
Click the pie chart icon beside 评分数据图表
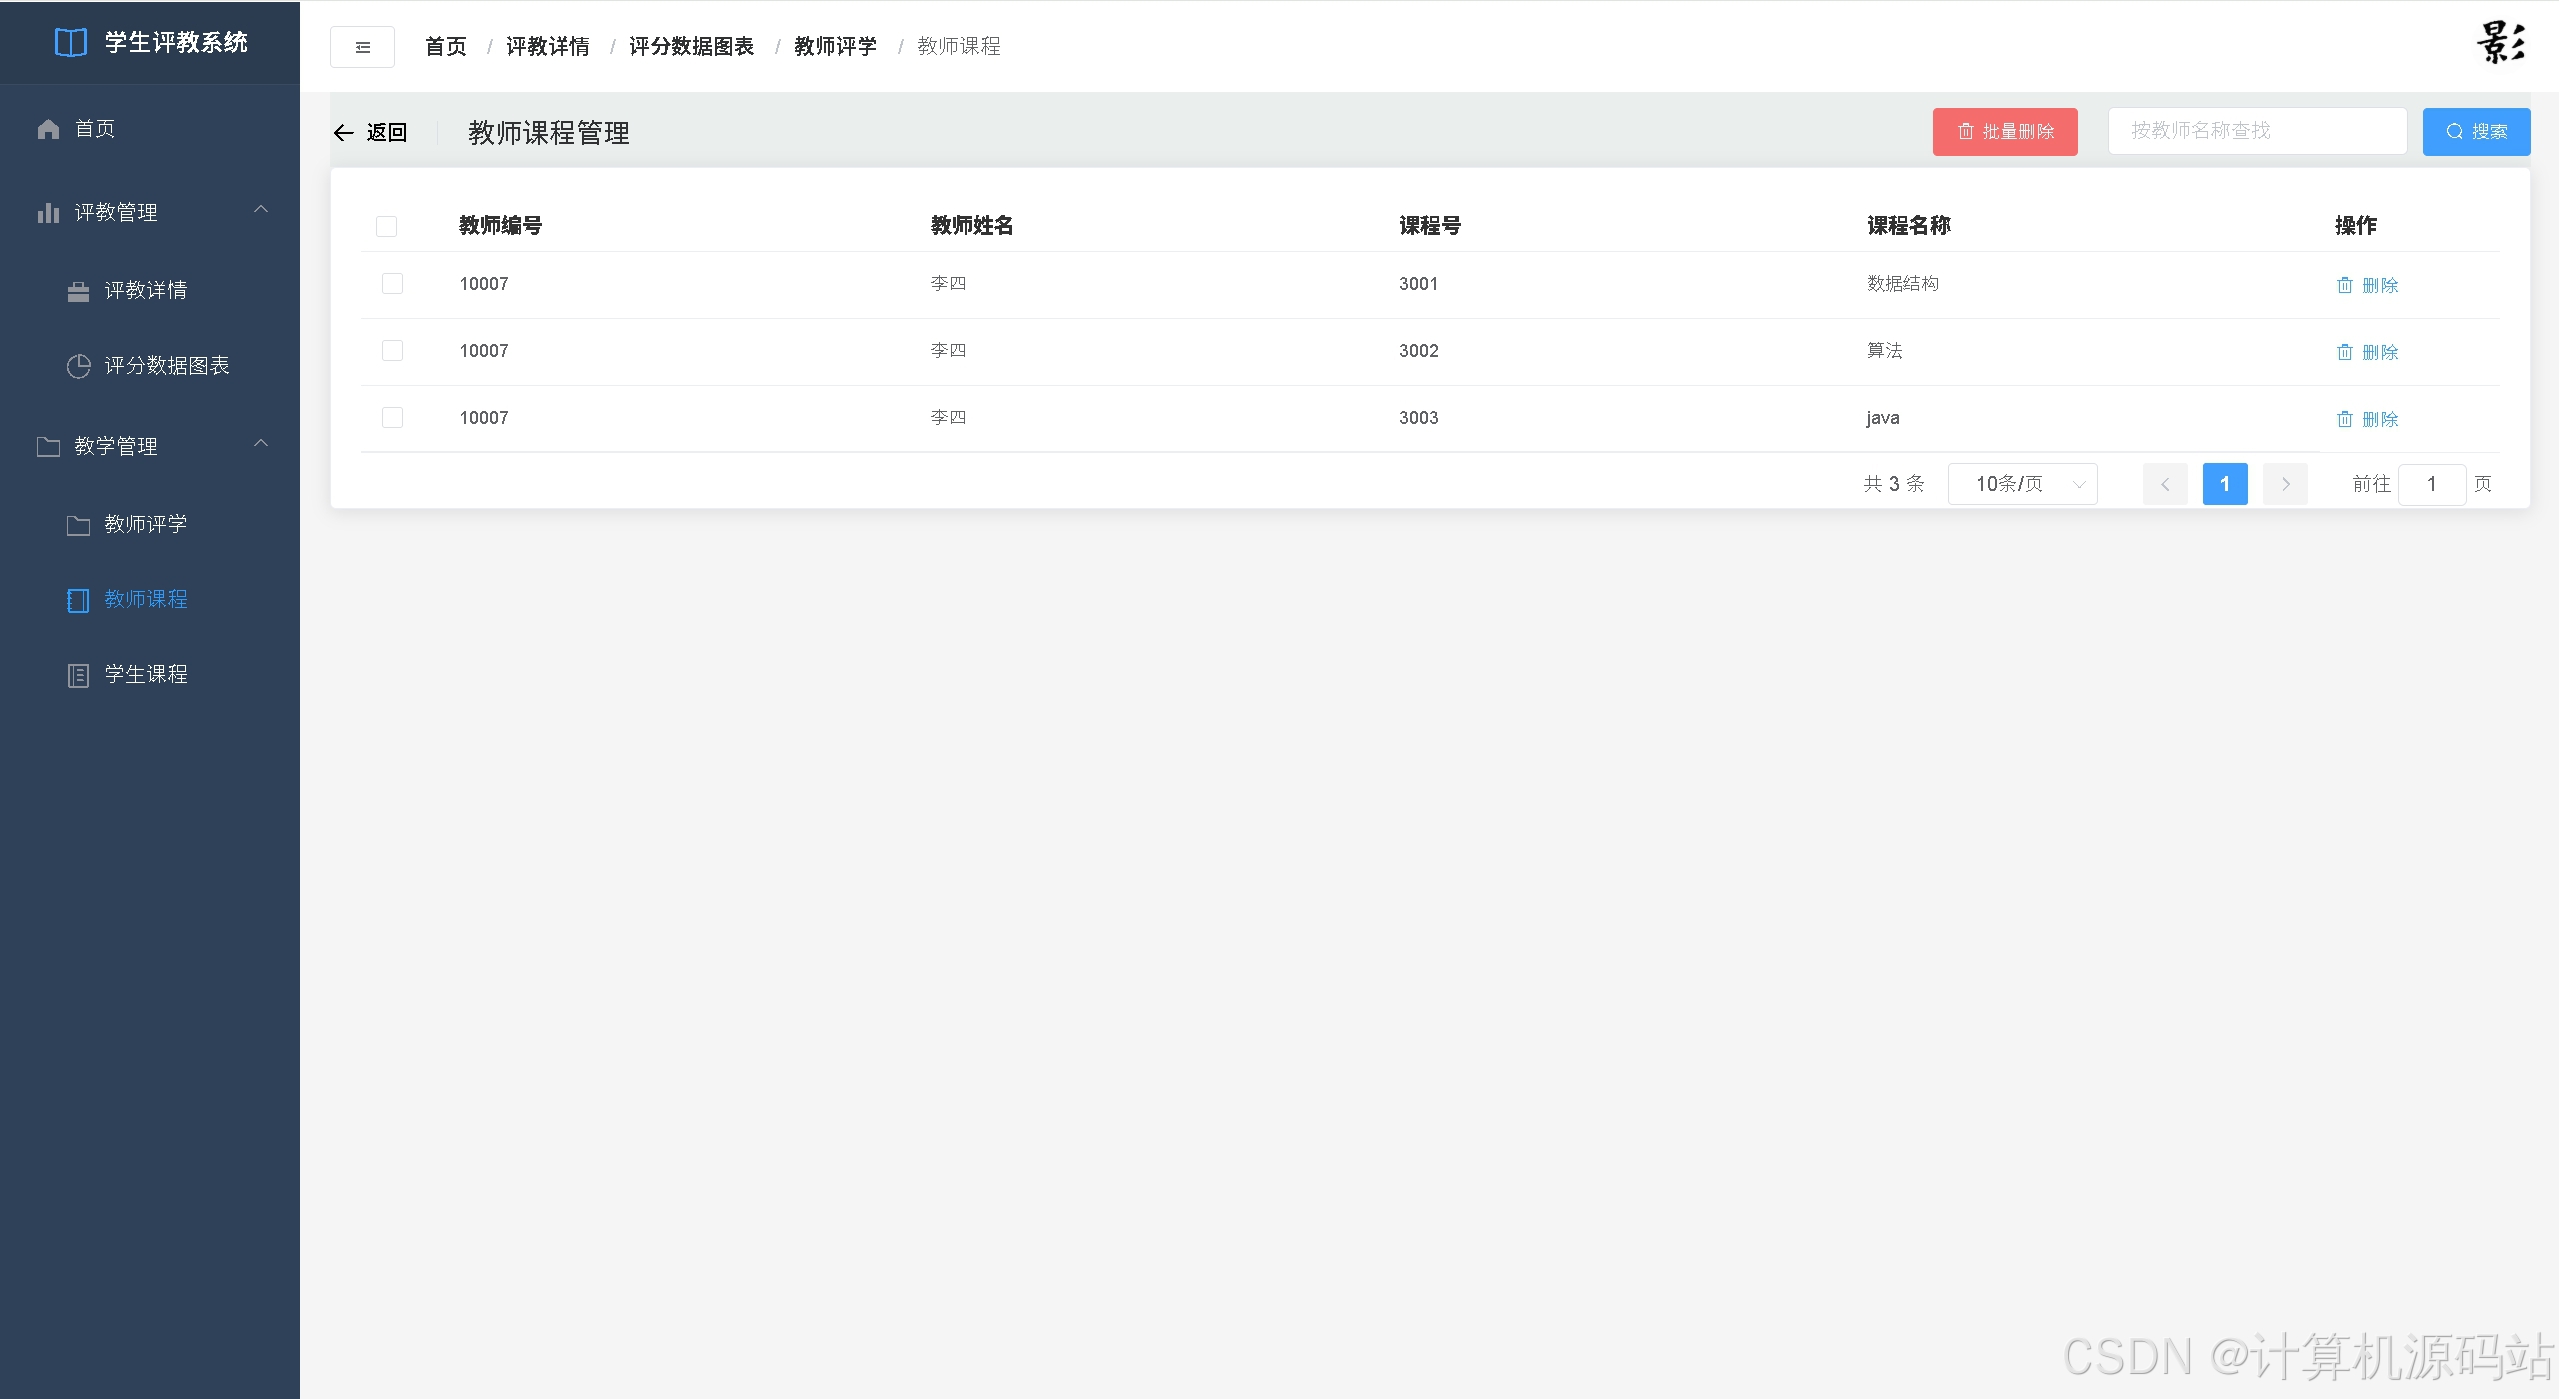coord(78,366)
